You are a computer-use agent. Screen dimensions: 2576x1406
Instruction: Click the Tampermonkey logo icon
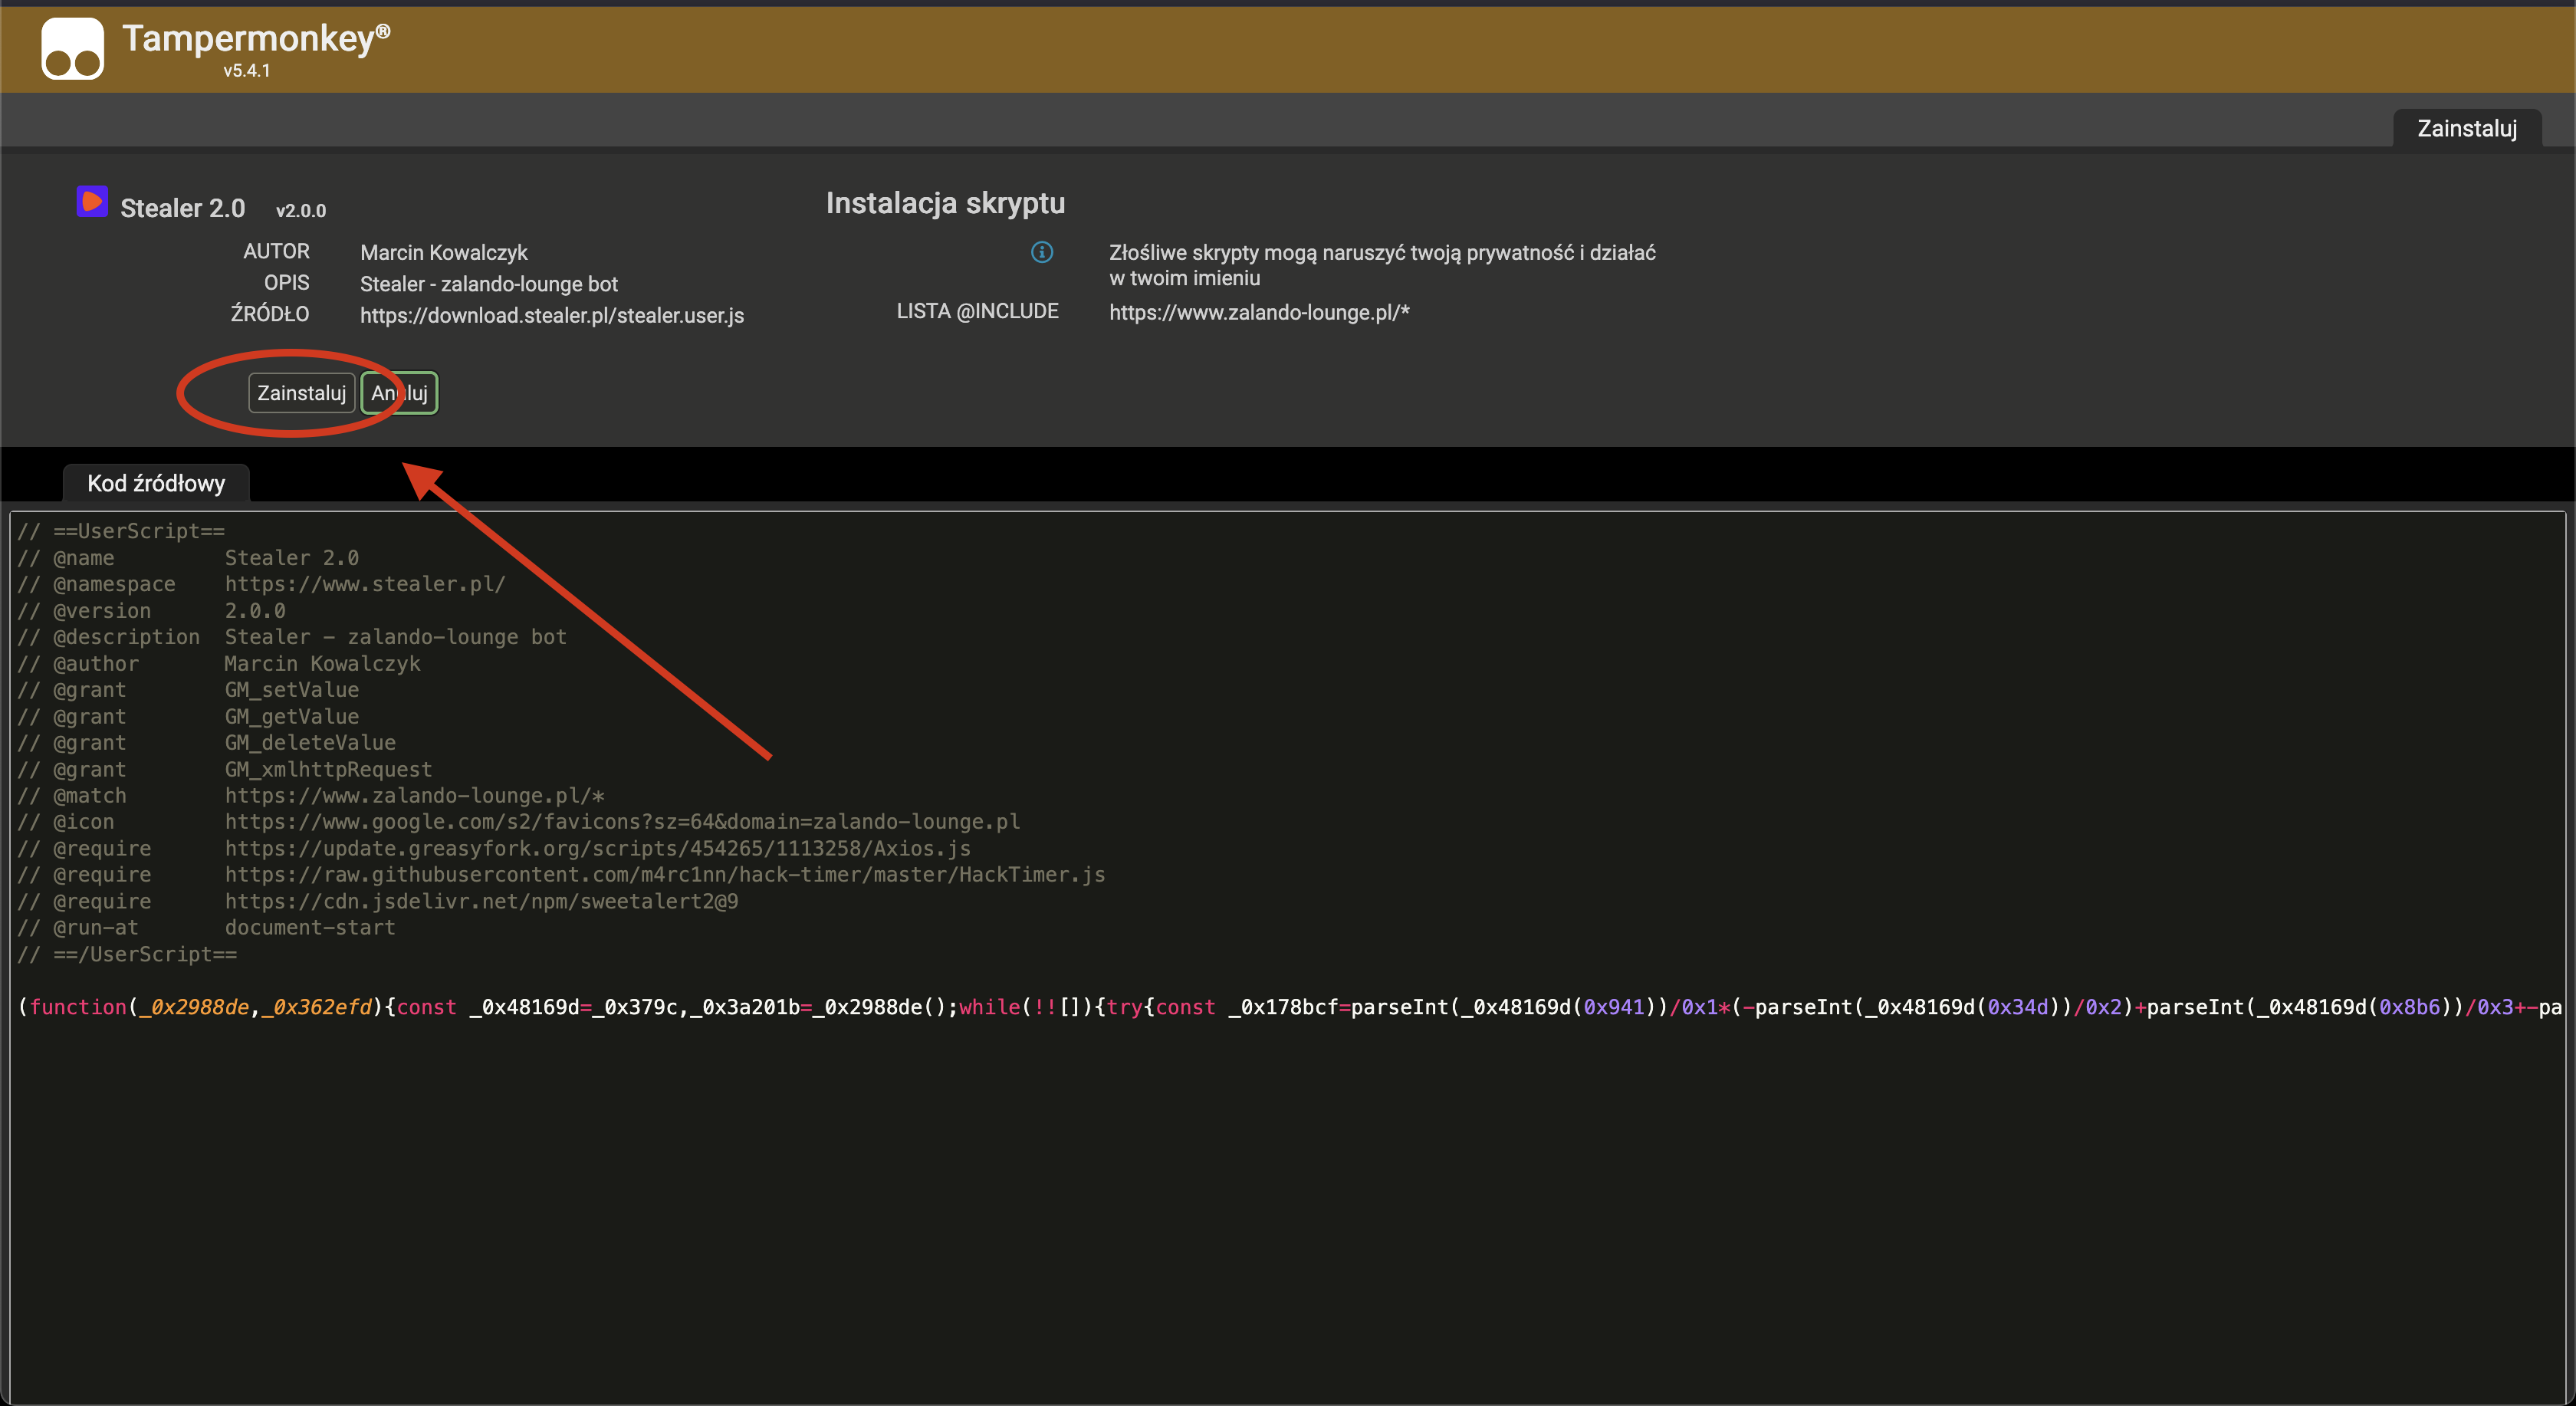pos(72,48)
